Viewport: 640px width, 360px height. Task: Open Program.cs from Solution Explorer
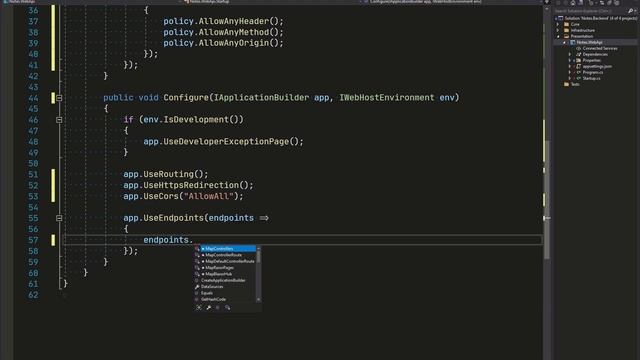[593, 72]
